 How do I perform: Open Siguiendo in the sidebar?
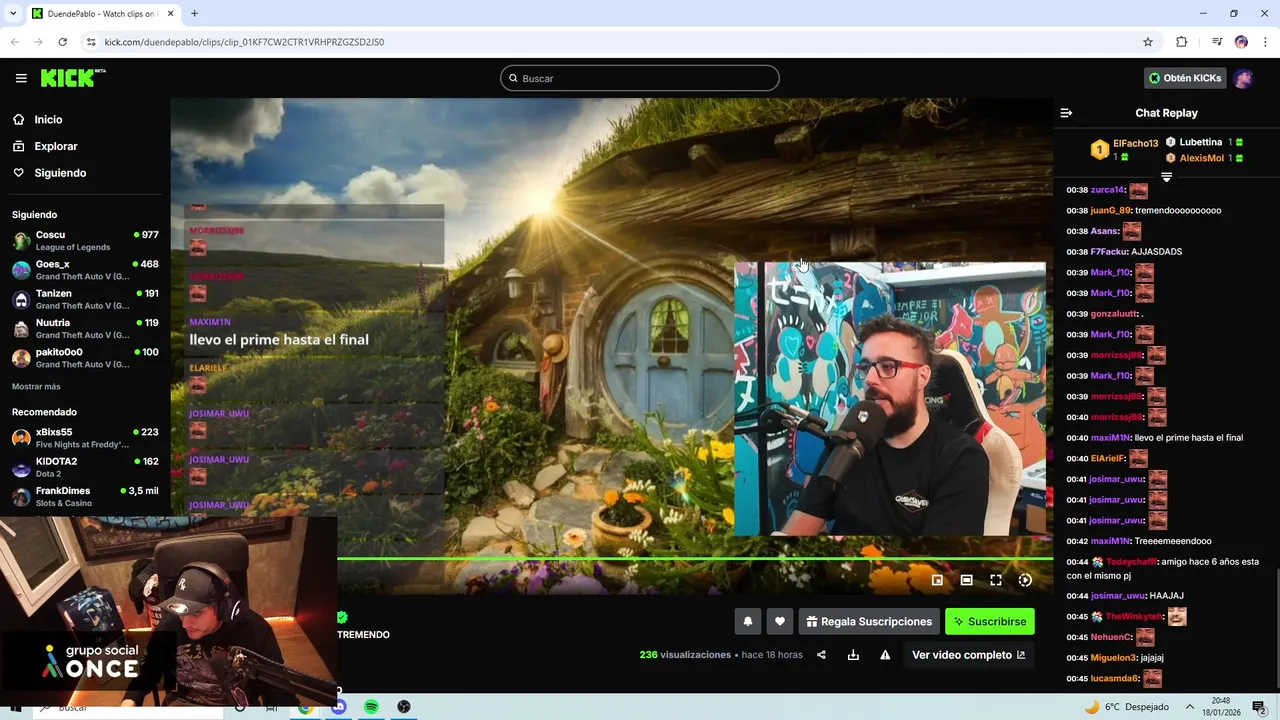(60, 173)
